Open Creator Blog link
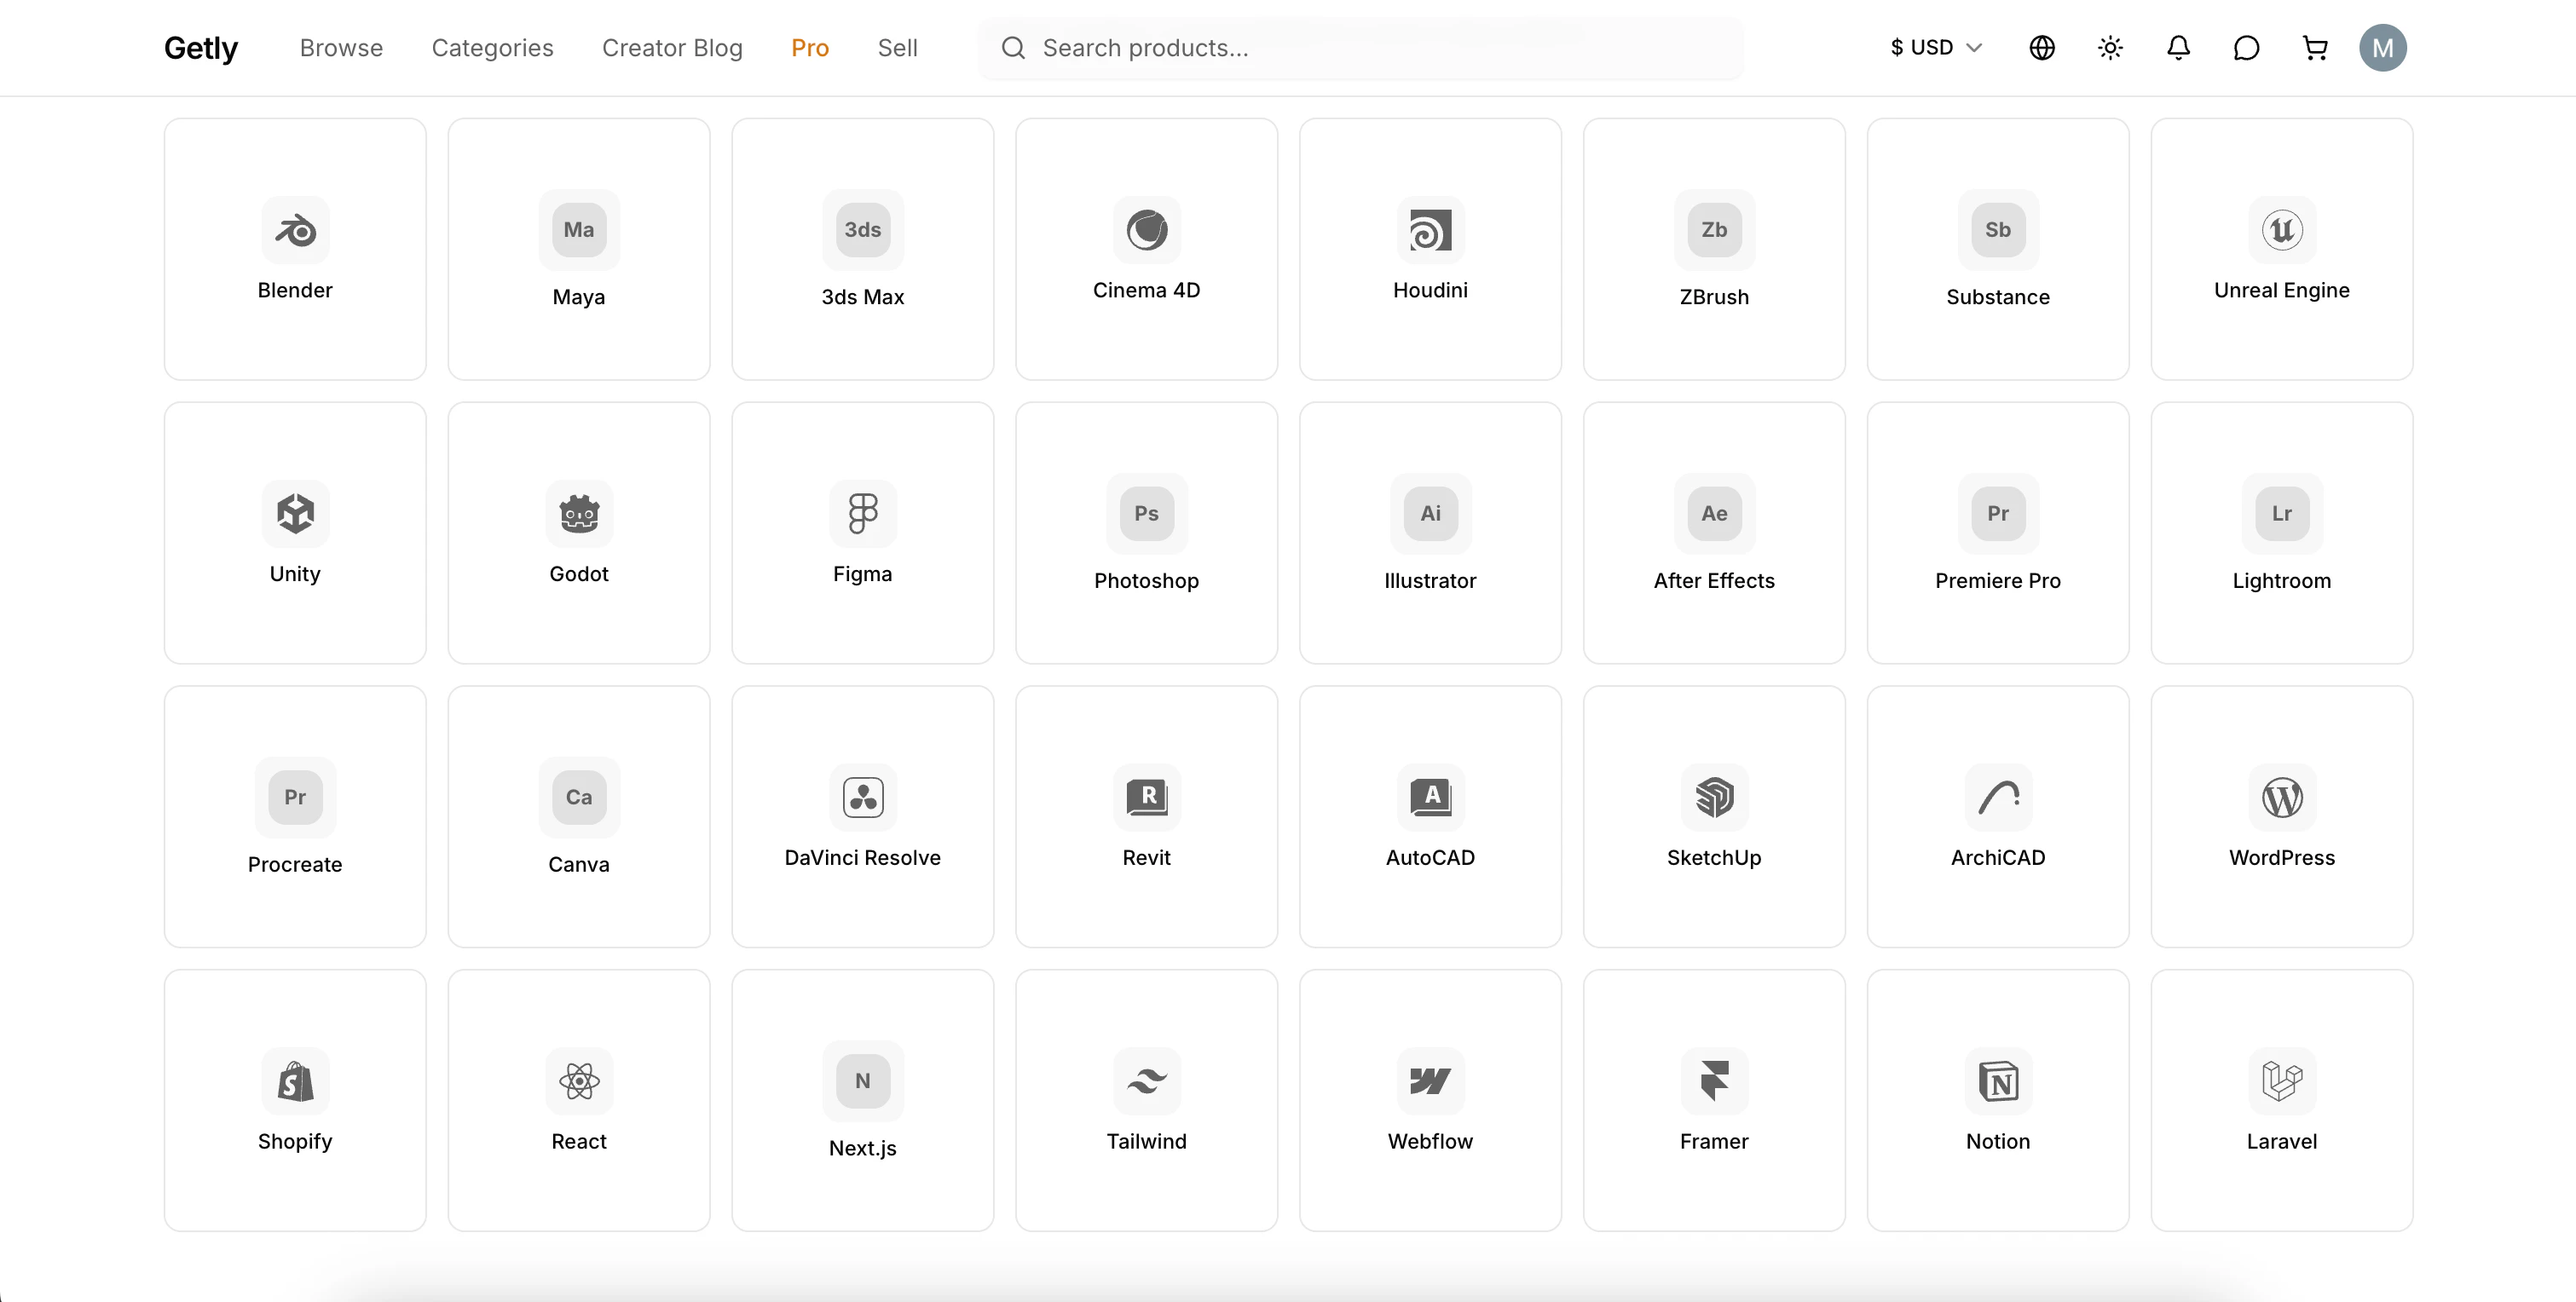This screenshot has height=1302, width=2576. [672, 48]
